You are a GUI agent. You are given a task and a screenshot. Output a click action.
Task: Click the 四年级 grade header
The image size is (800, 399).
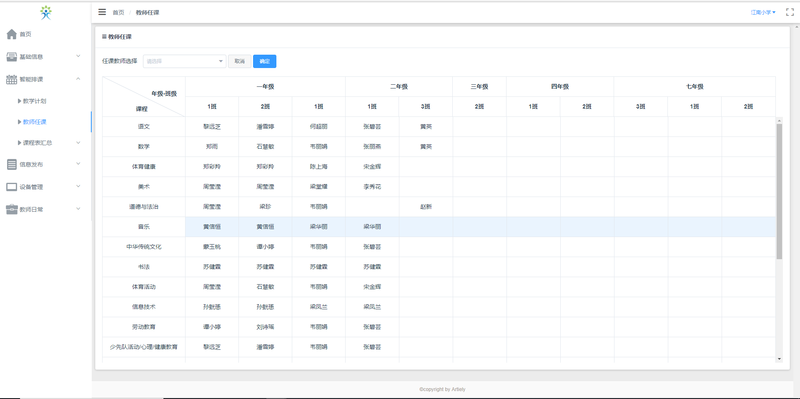click(560, 87)
